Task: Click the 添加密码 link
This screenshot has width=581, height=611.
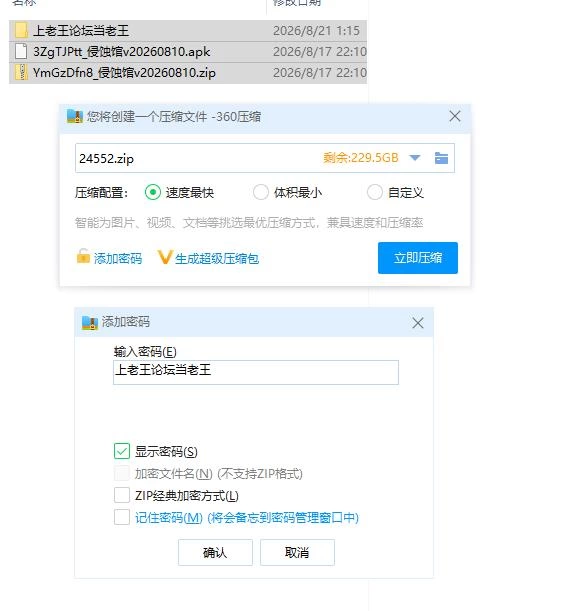Action: (x=118, y=258)
